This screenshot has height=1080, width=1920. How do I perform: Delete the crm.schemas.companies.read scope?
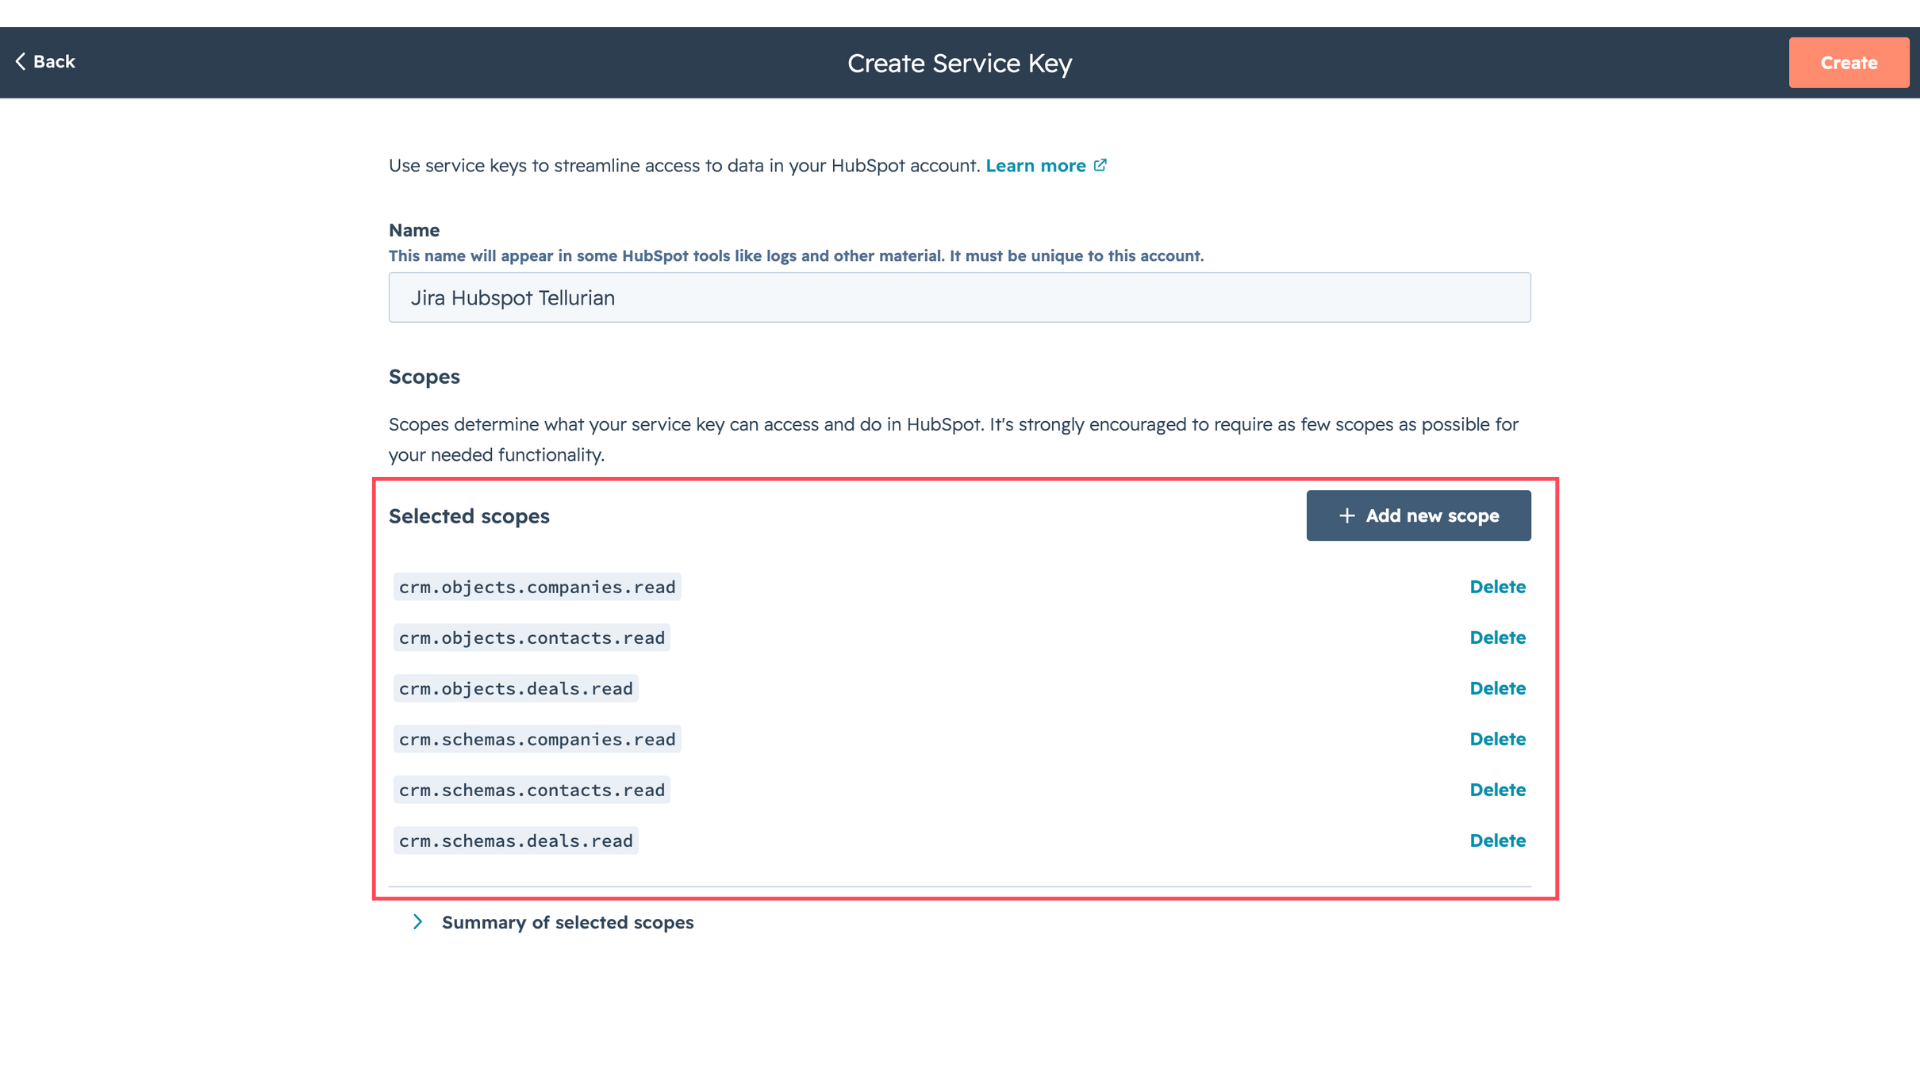[1497, 740]
